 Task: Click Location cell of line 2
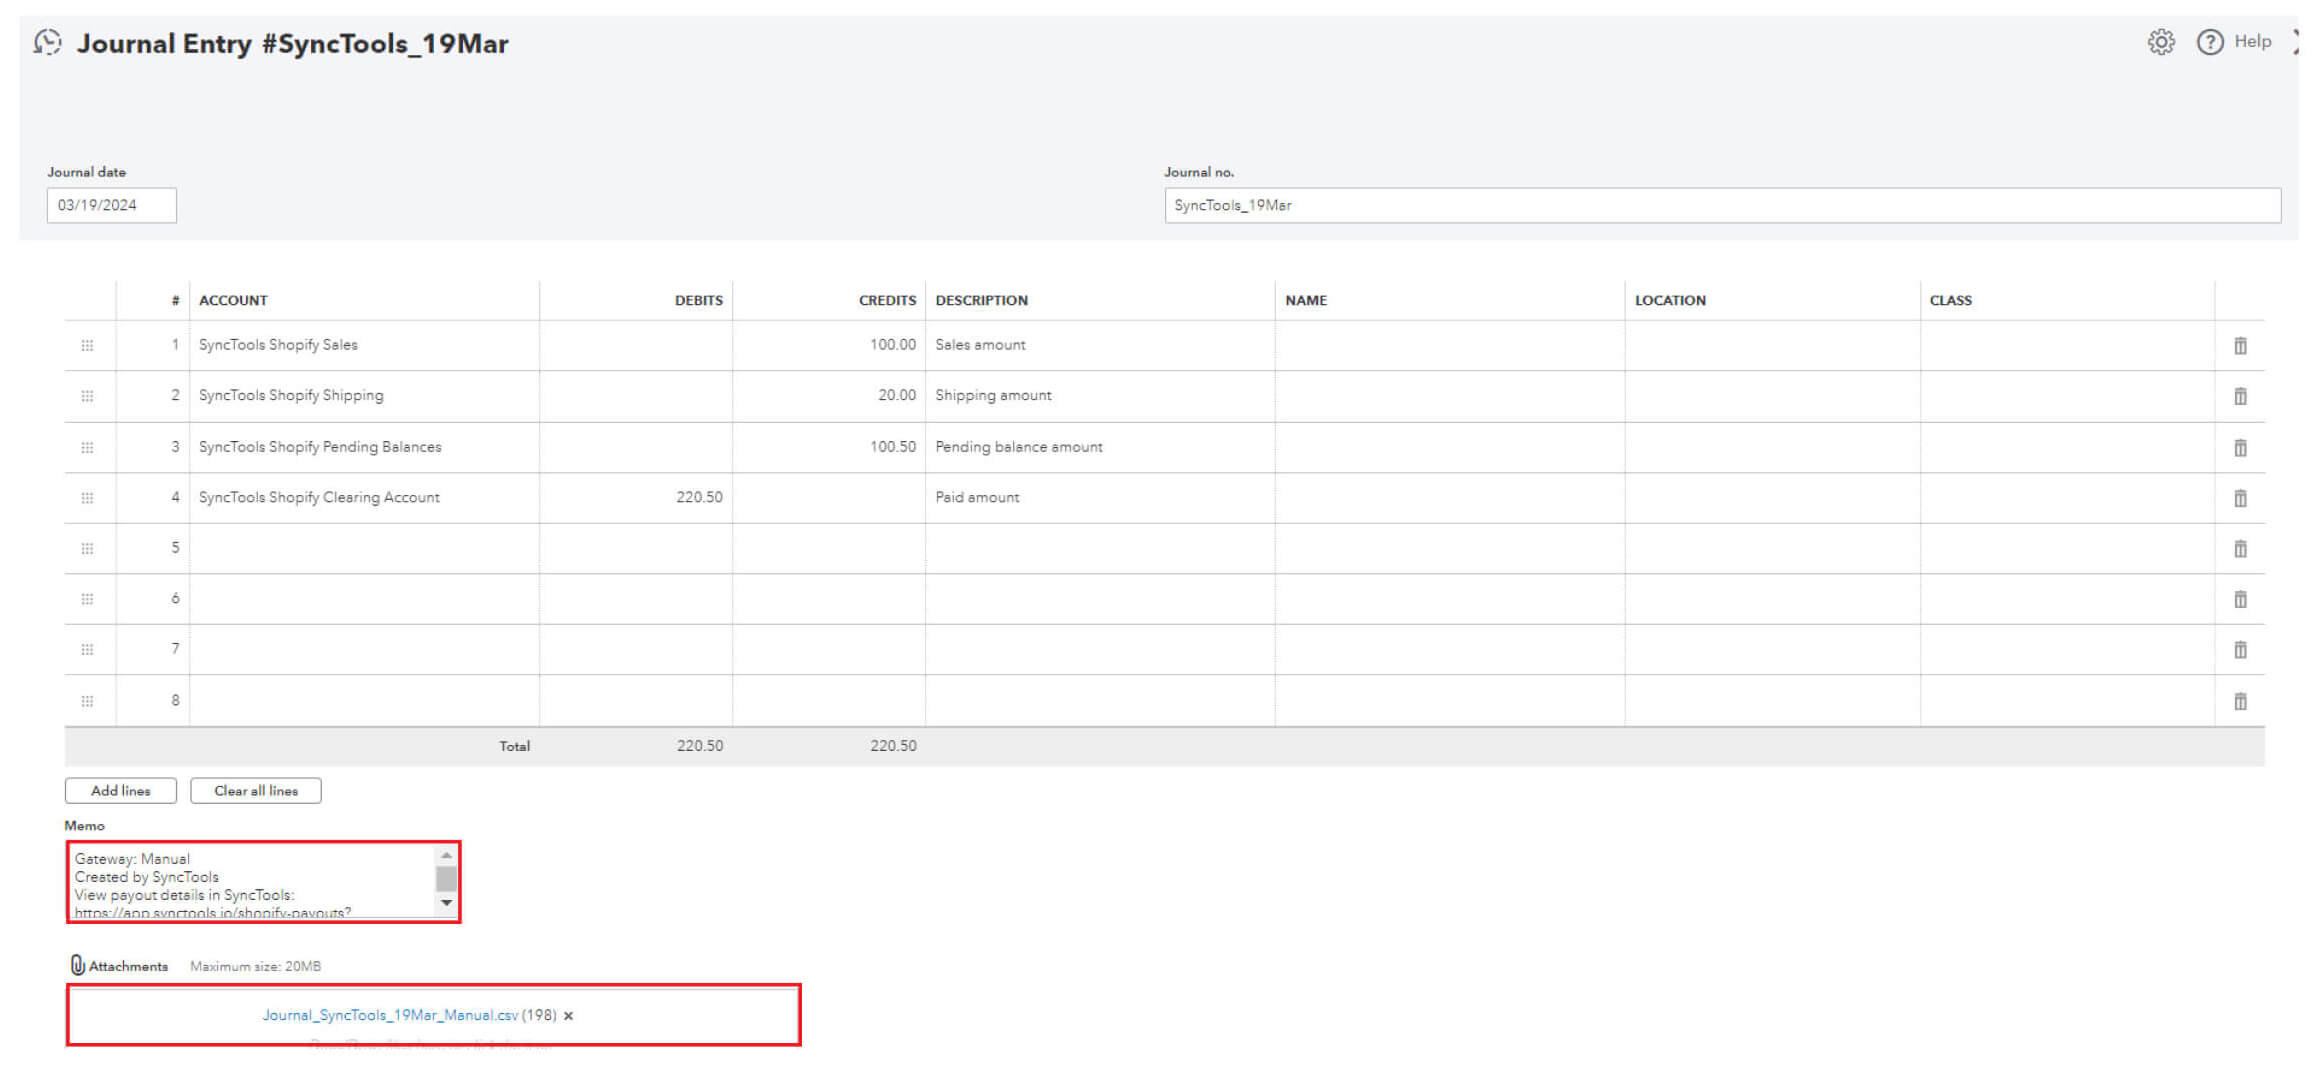(x=1772, y=396)
